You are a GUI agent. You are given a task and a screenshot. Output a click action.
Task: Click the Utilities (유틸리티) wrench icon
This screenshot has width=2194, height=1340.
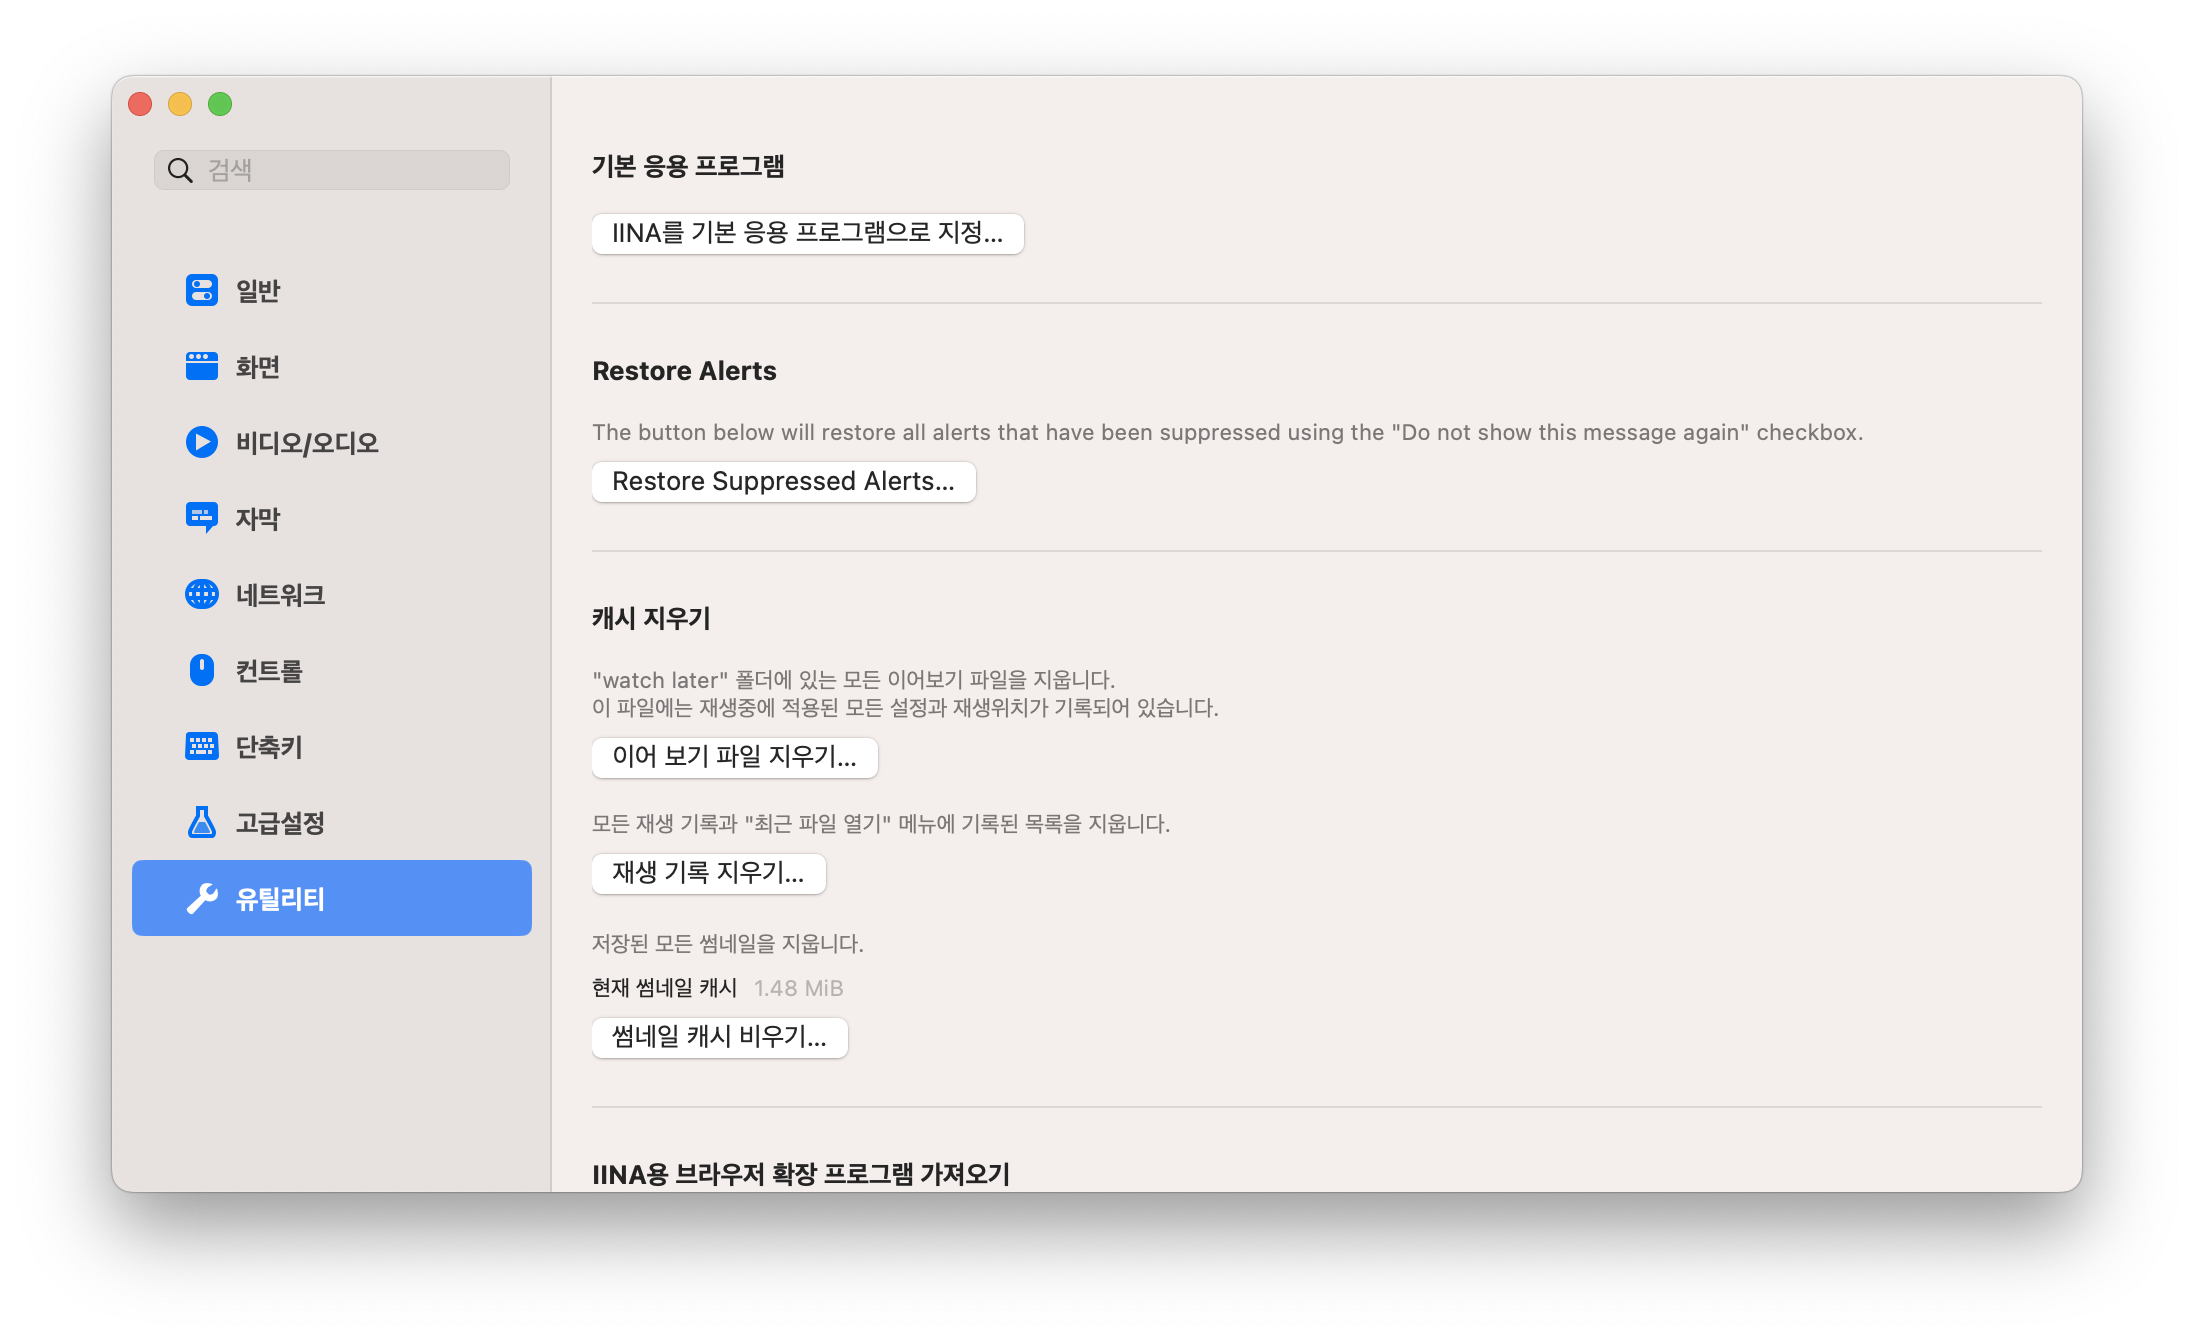202,898
